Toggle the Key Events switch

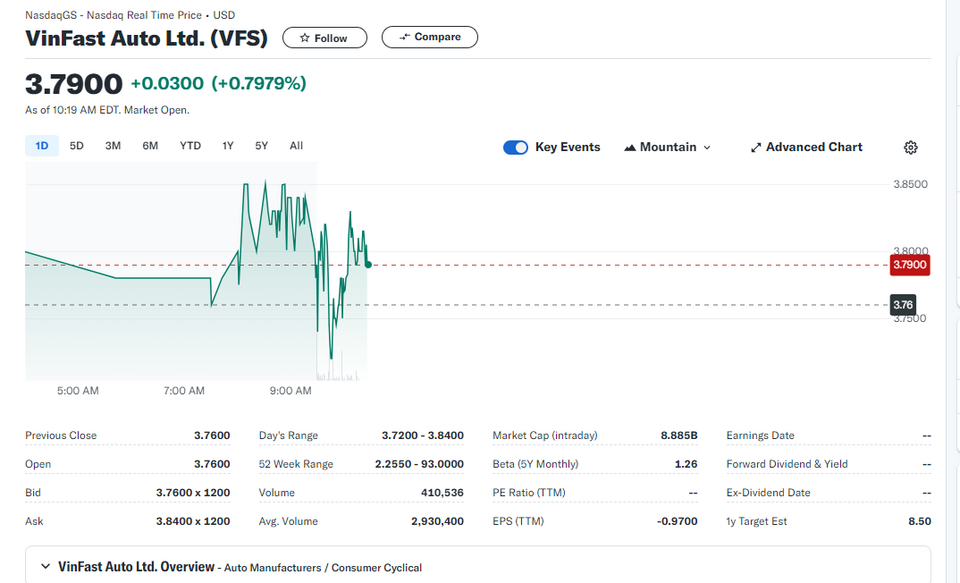pyautogui.click(x=516, y=148)
